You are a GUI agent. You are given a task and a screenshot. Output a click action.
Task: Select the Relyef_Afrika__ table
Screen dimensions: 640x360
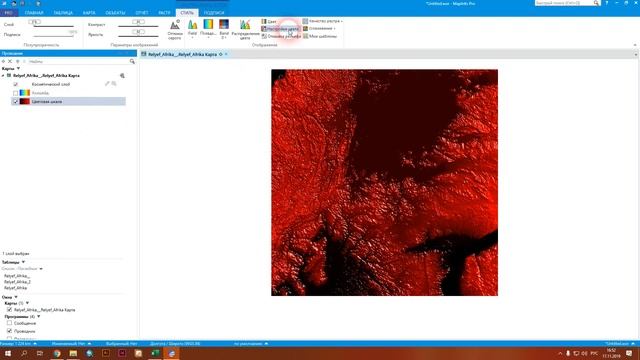[x=17, y=276]
